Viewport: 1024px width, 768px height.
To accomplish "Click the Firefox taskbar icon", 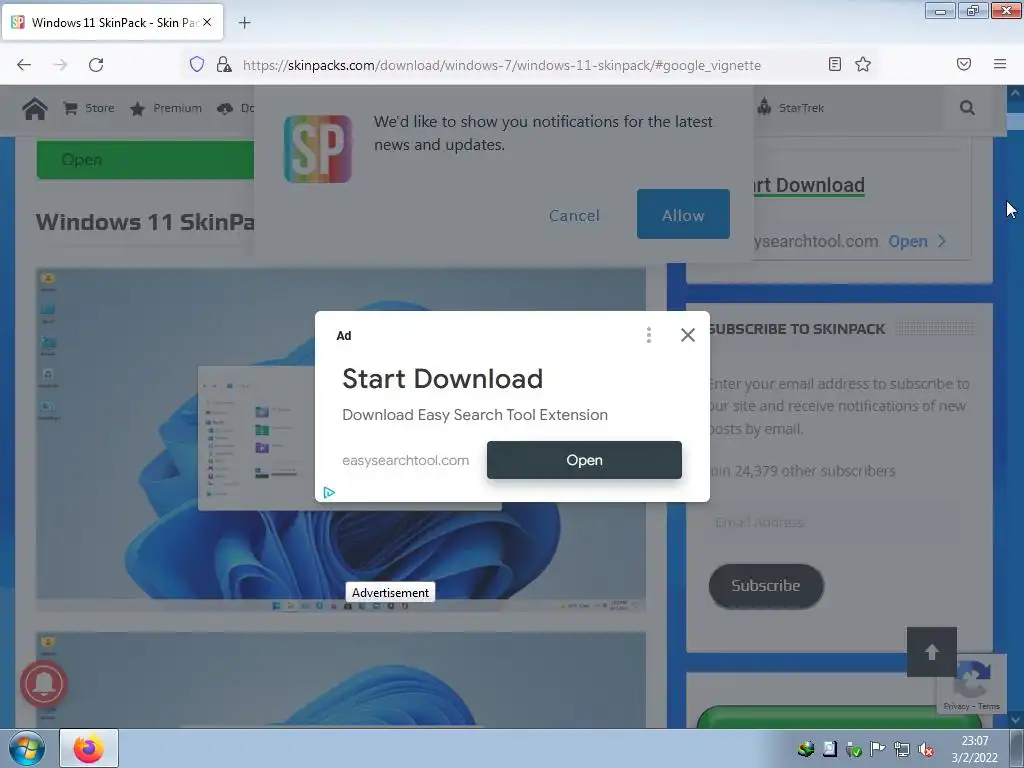I will (x=89, y=748).
